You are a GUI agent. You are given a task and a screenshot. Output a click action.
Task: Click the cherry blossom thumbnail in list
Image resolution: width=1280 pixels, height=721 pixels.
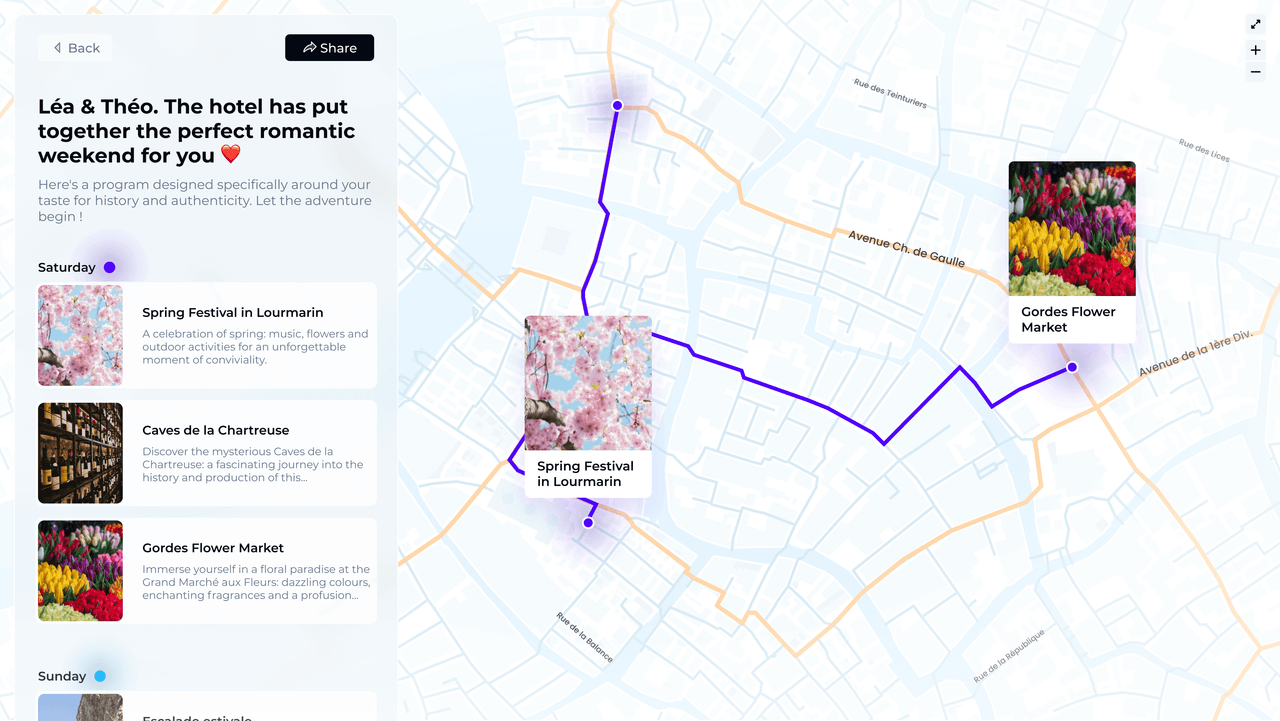pos(80,335)
